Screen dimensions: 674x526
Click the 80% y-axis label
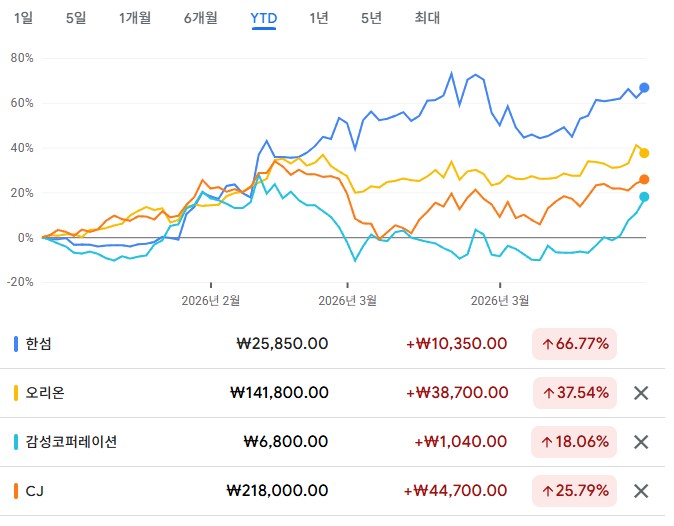pos(22,58)
